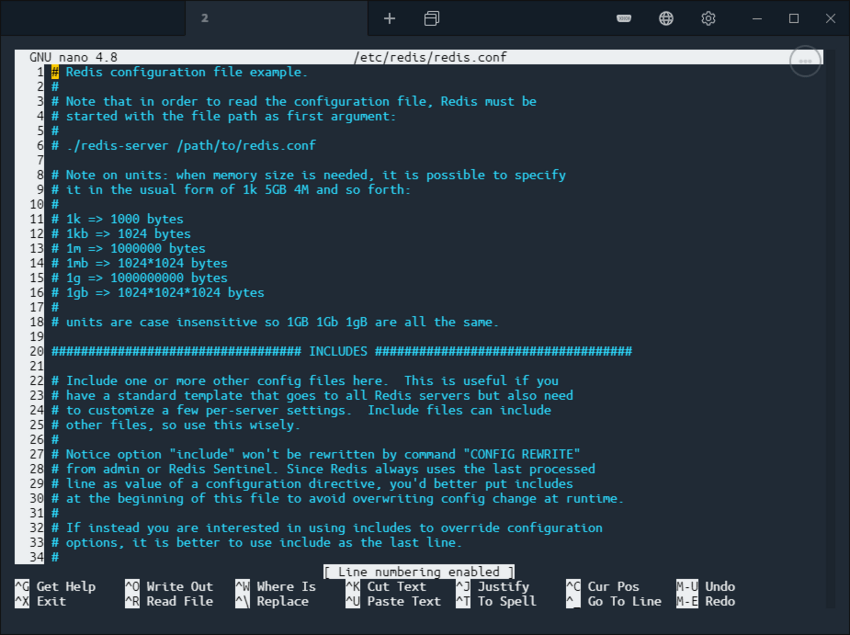The height and width of the screenshot is (635, 850).
Task: Toggle the on-screen keyboard icon
Action: click(x=623, y=17)
